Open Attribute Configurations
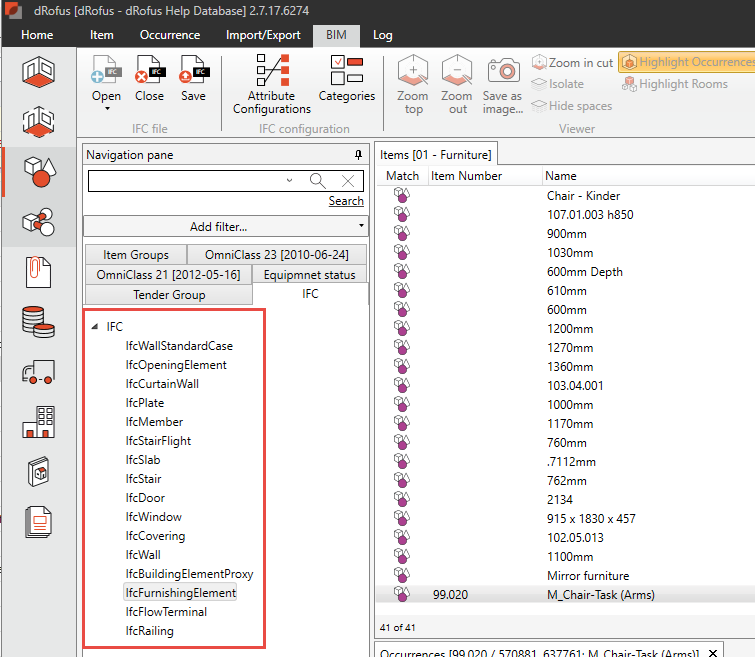This screenshot has height=657, width=755. (x=272, y=84)
